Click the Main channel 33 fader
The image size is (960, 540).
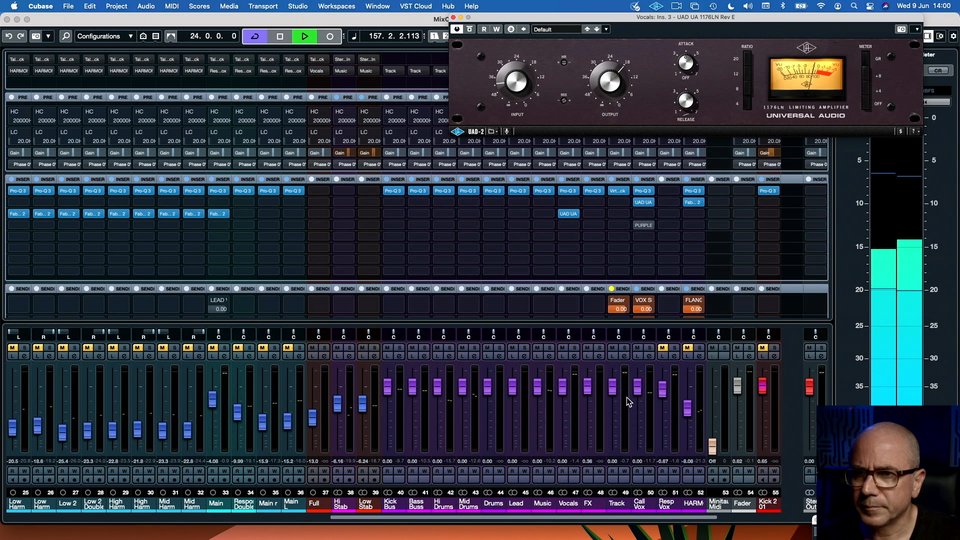tap(212, 399)
